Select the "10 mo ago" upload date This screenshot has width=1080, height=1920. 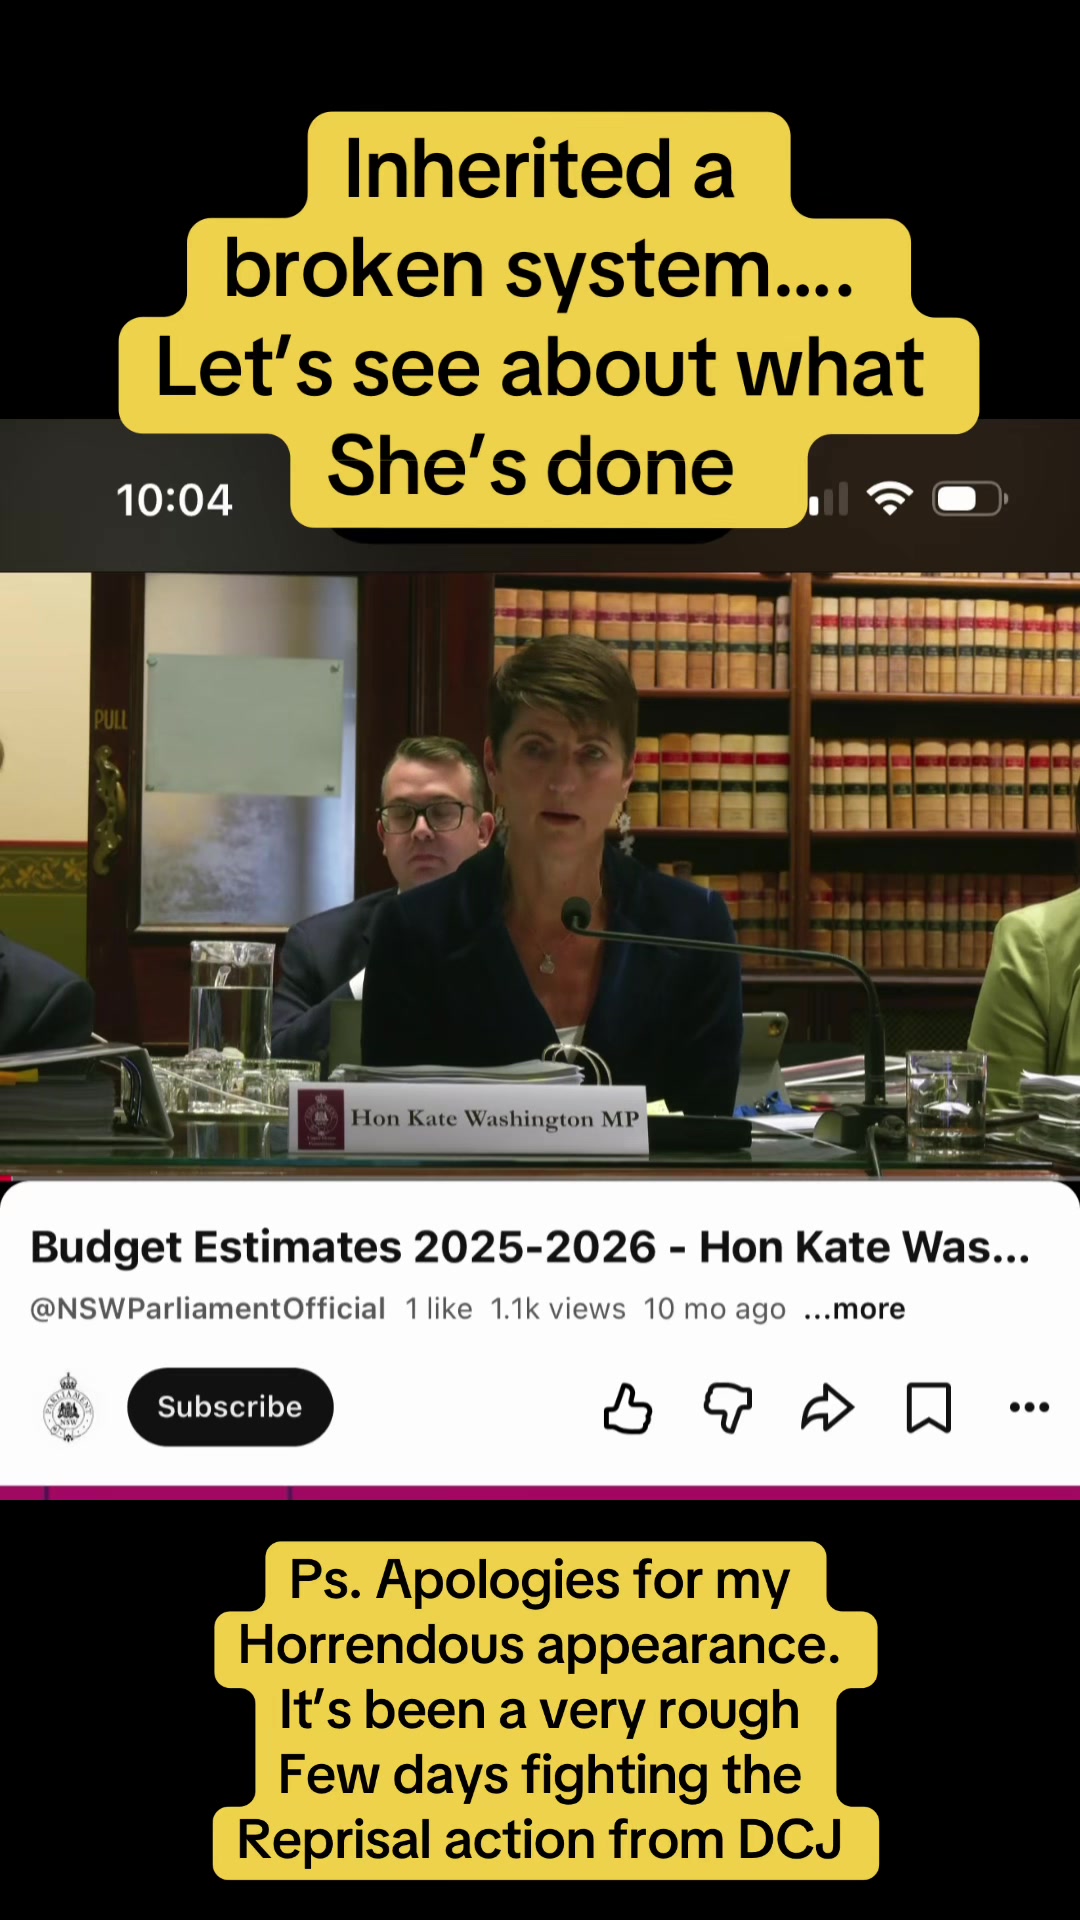pyautogui.click(x=715, y=1309)
